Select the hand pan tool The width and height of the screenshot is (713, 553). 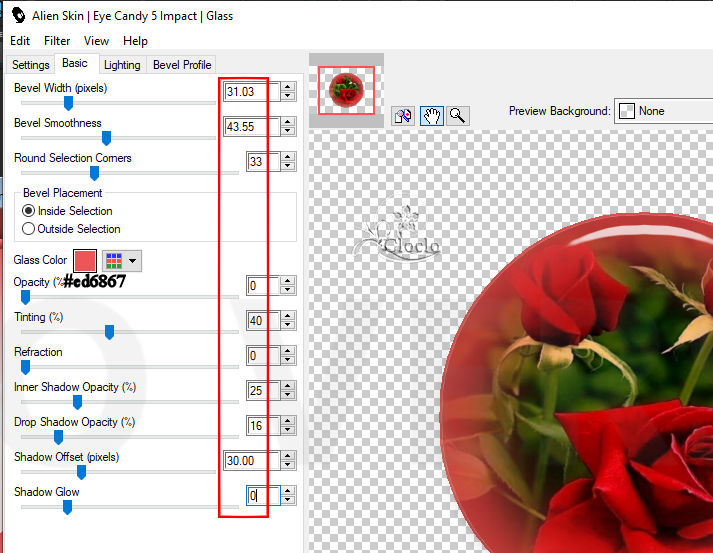coord(432,115)
